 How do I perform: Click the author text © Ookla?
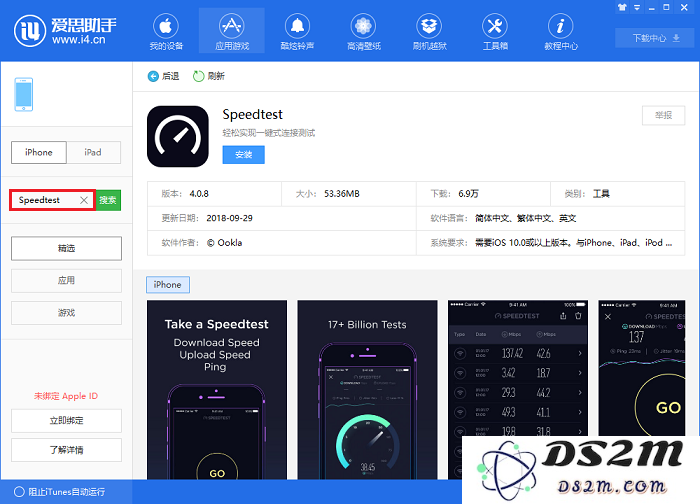click(224, 243)
